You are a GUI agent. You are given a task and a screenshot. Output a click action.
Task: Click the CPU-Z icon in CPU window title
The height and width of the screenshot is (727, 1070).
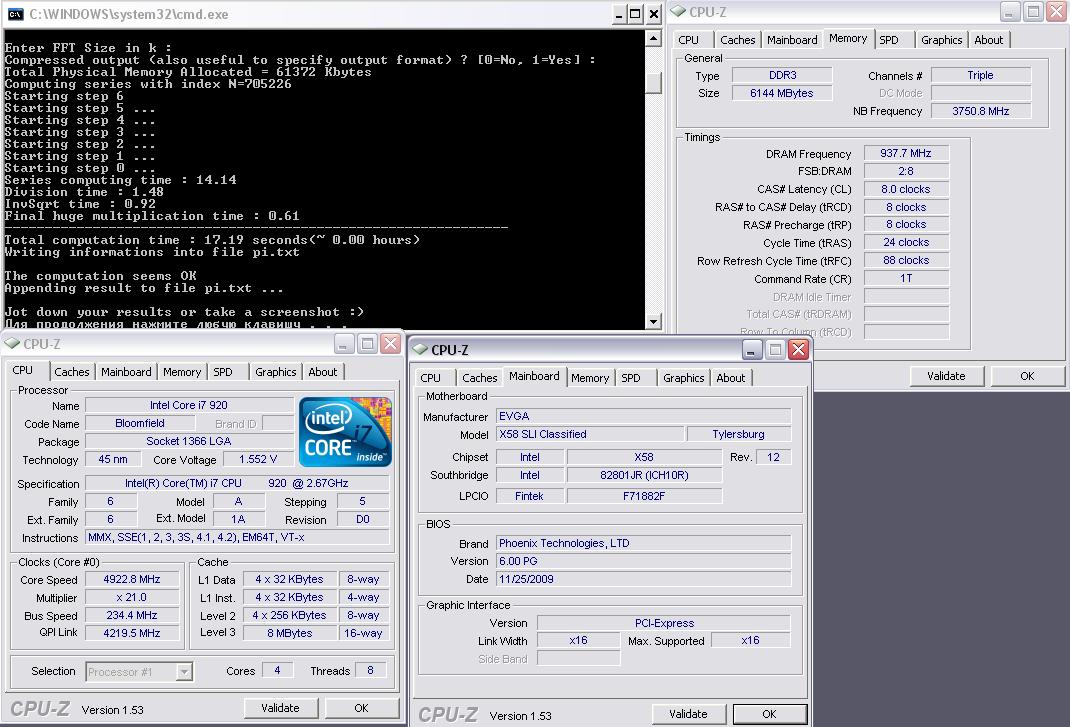pyautogui.click(x=12, y=343)
